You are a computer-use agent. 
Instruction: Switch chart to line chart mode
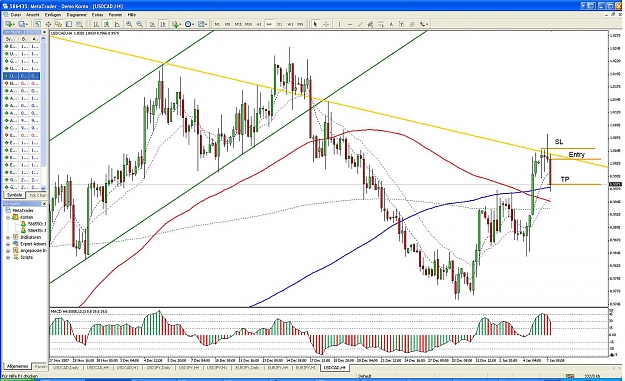click(117, 24)
